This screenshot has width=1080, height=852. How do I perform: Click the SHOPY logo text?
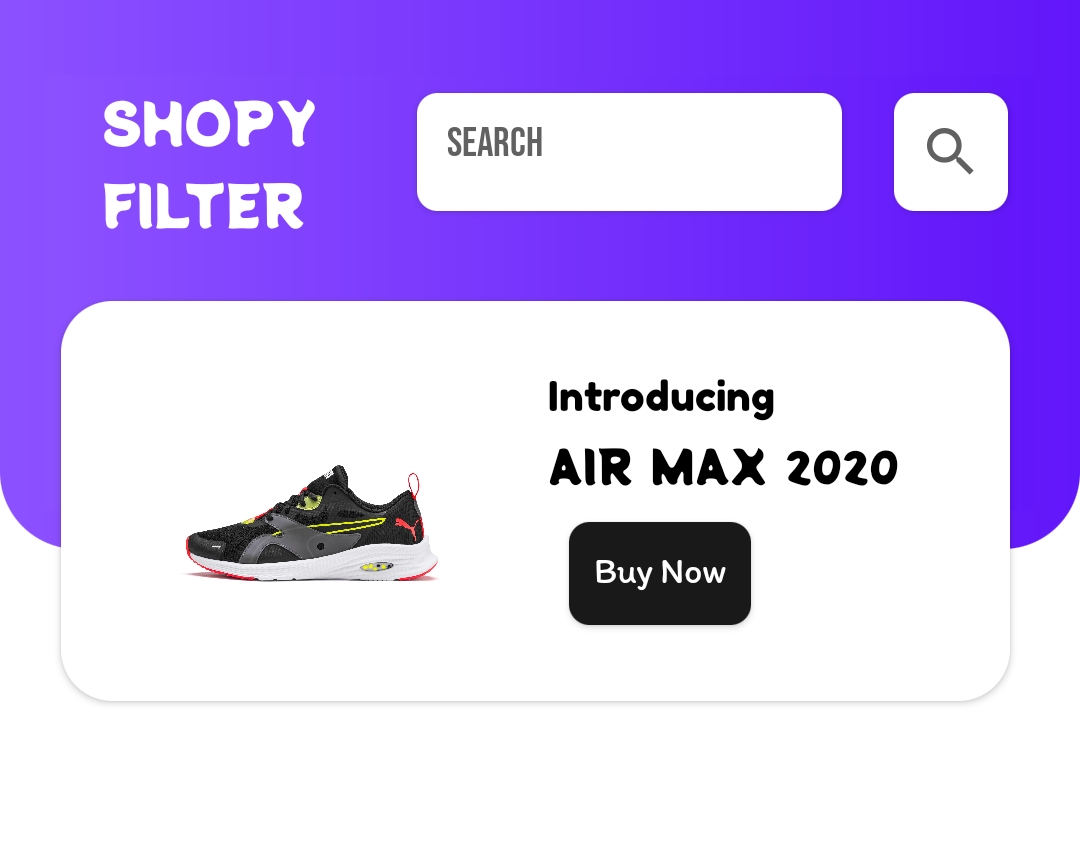pyautogui.click(x=209, y=124)
